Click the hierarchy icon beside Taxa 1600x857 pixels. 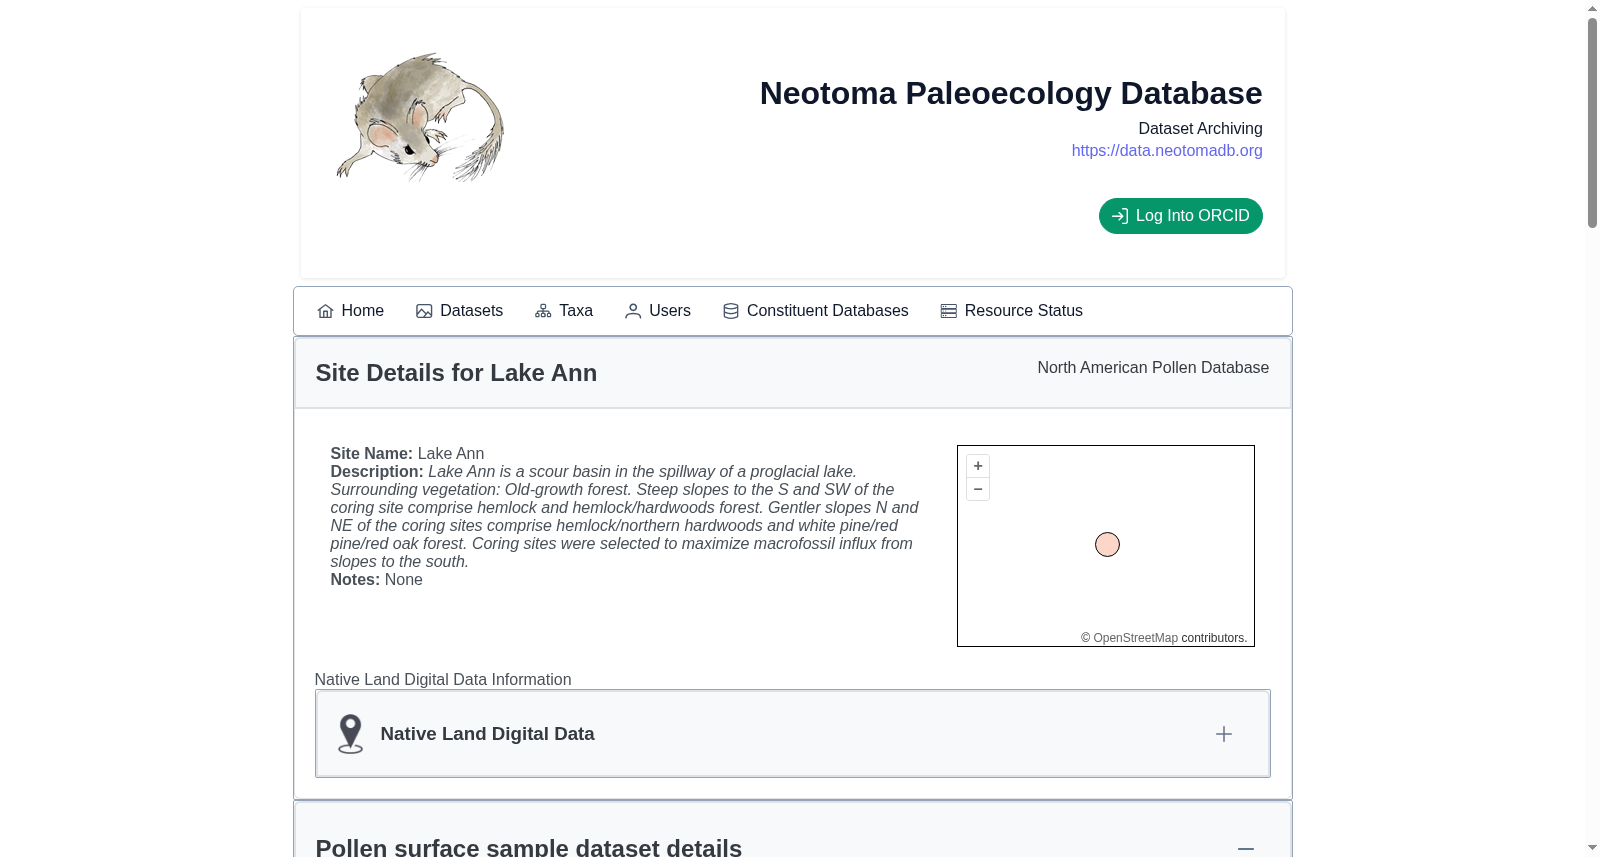click(543, 311)
